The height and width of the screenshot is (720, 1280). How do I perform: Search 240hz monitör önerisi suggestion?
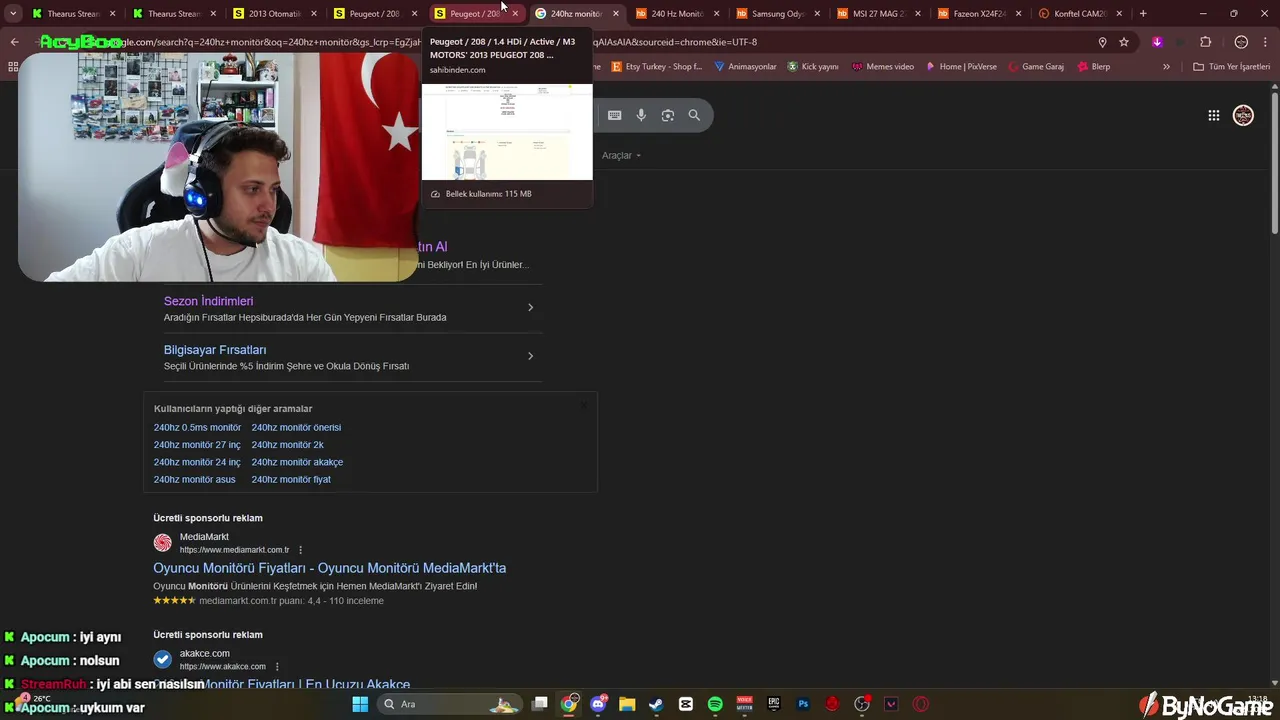point(296,427)
